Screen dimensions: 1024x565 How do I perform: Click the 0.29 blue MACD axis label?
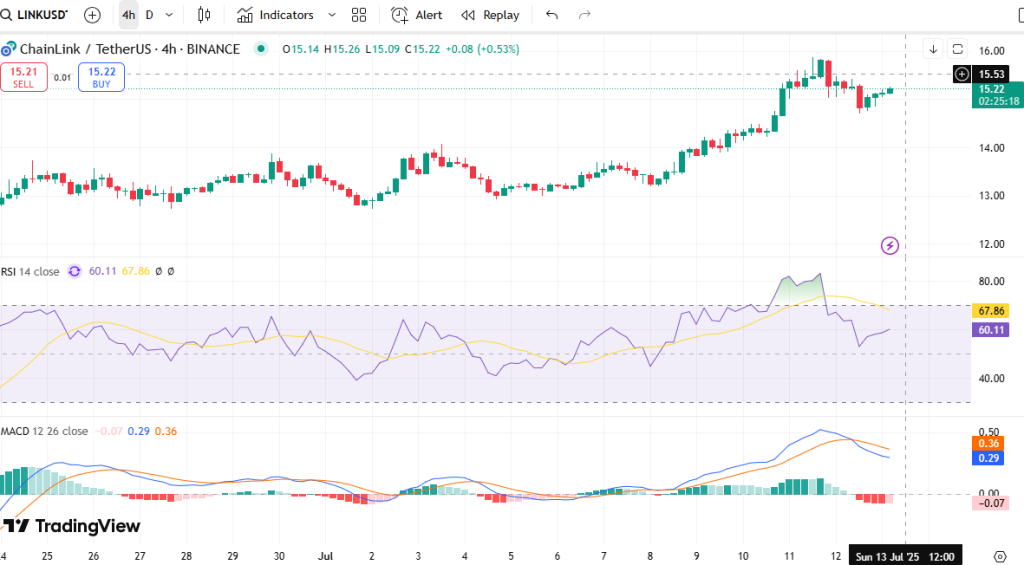point(987,458)
